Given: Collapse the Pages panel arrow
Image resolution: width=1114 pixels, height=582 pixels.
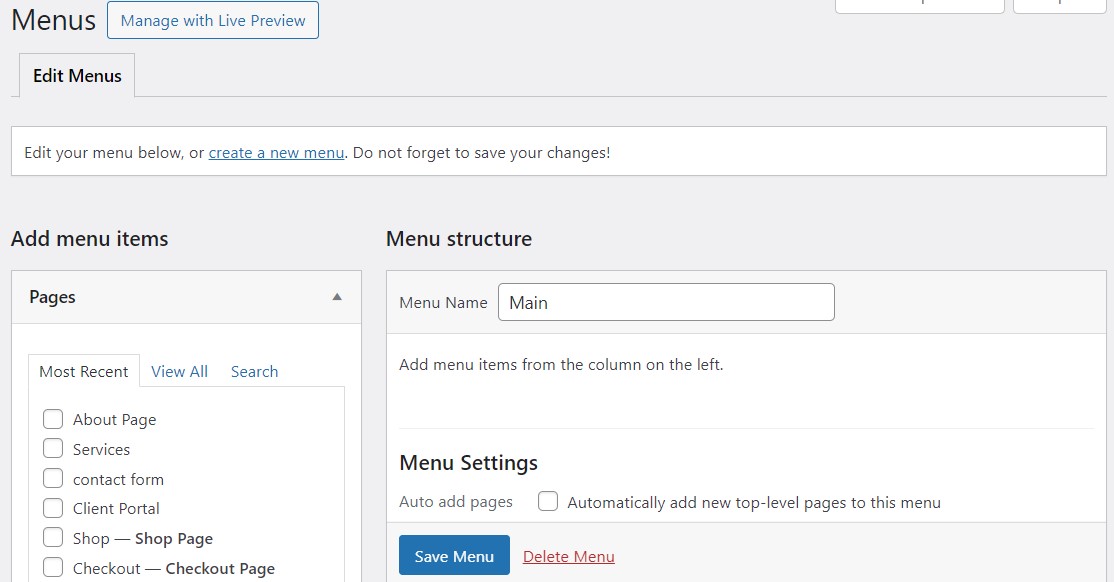Looking at the screenshot, I should pos(337,297).
